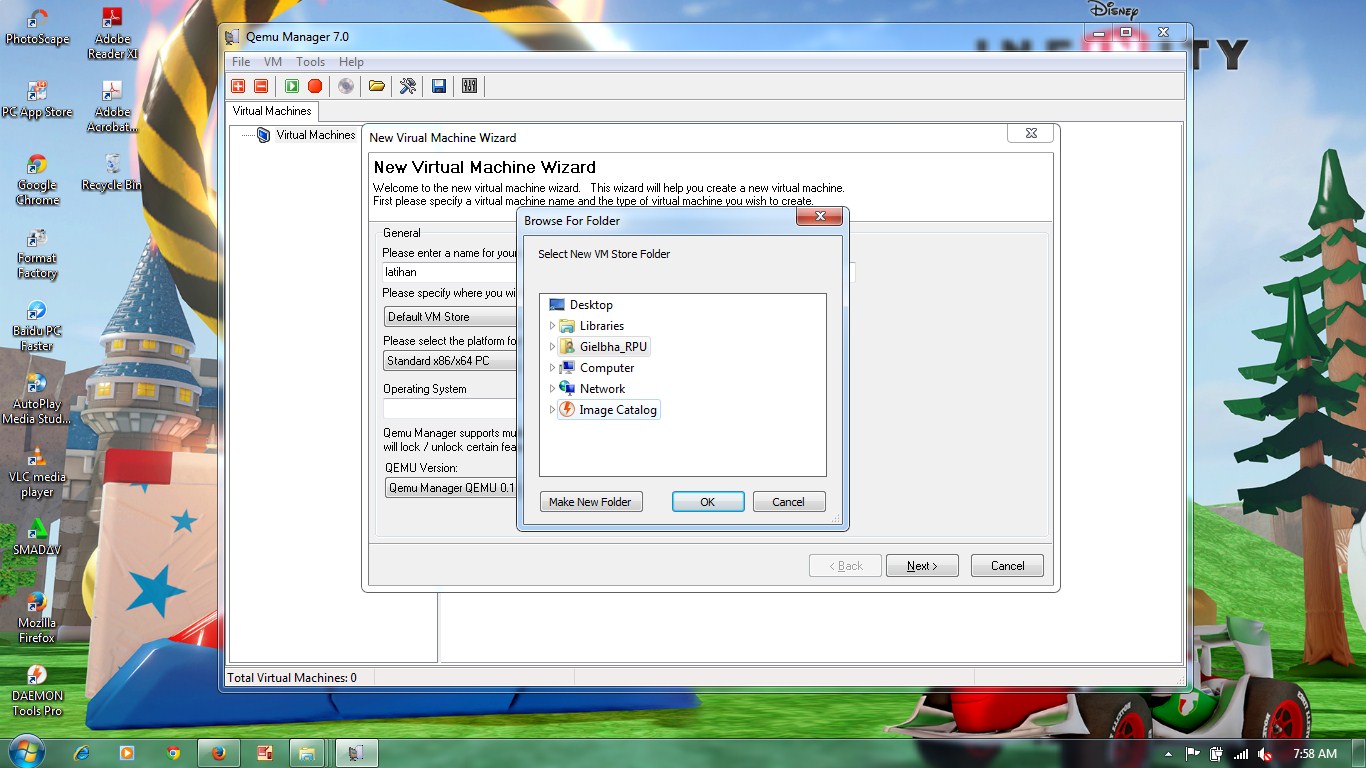Screen dimensions: 1366x768
Task: Cancel the New Virtual Machine Wizard
Action: (x=1007, y=566)
